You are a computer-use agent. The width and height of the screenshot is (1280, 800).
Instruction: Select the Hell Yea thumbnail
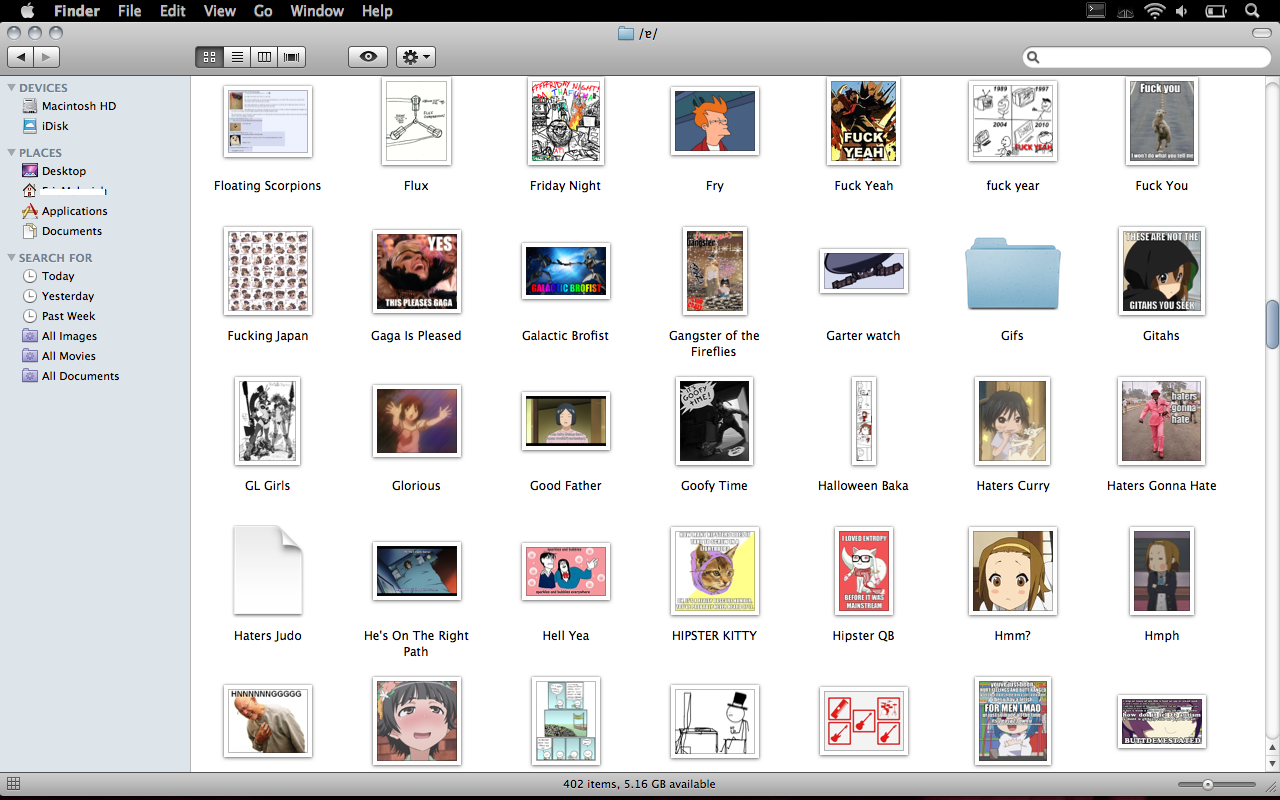coord(565,571)
